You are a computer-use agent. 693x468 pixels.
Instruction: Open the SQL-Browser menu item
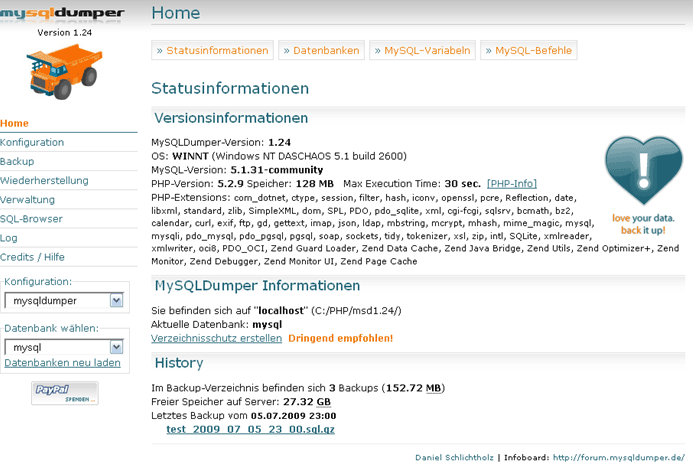[31, 219]
